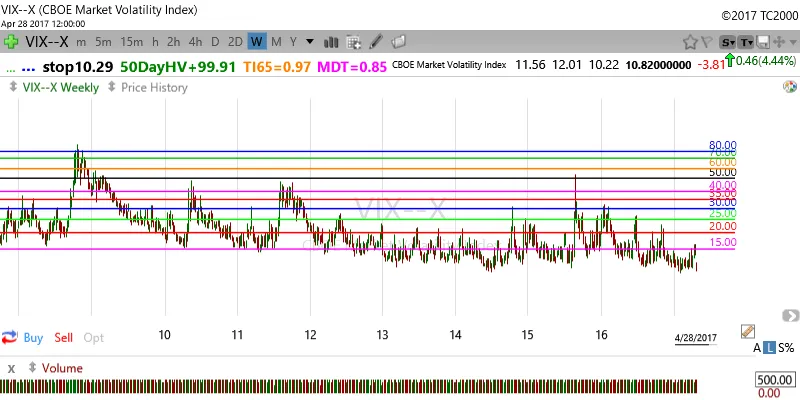Select the Daily 'D' timeframe
Viewport: 800px width, 400px height.
coord(215,42)
